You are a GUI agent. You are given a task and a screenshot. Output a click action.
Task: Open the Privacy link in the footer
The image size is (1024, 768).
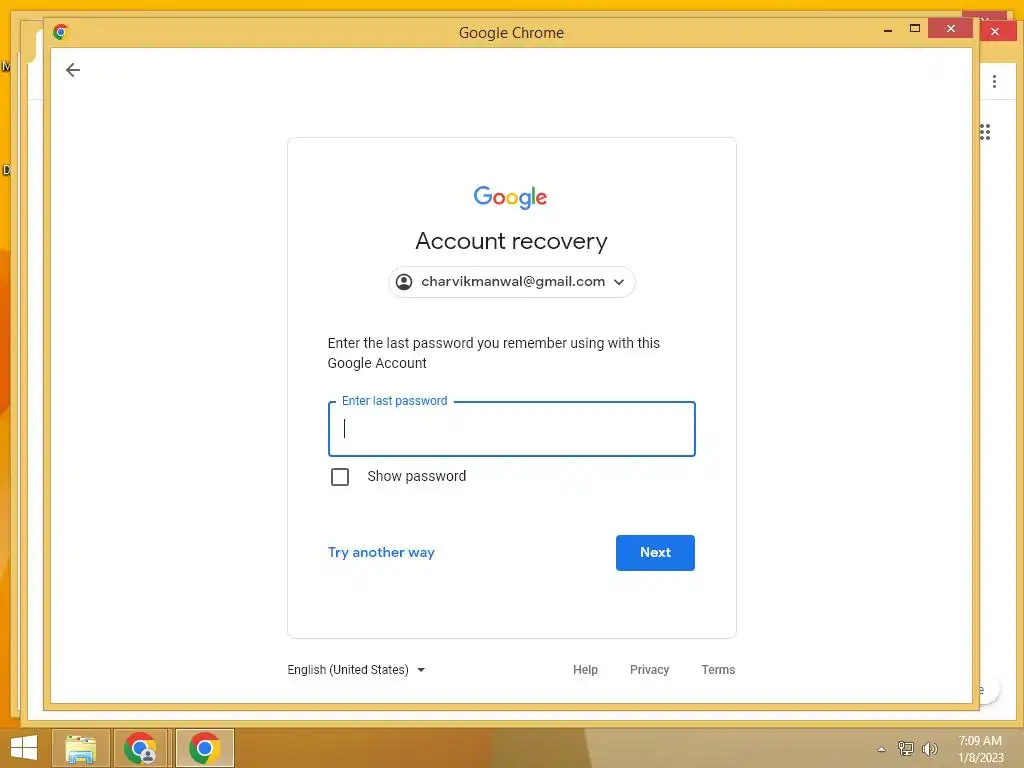tap(649, 669)
